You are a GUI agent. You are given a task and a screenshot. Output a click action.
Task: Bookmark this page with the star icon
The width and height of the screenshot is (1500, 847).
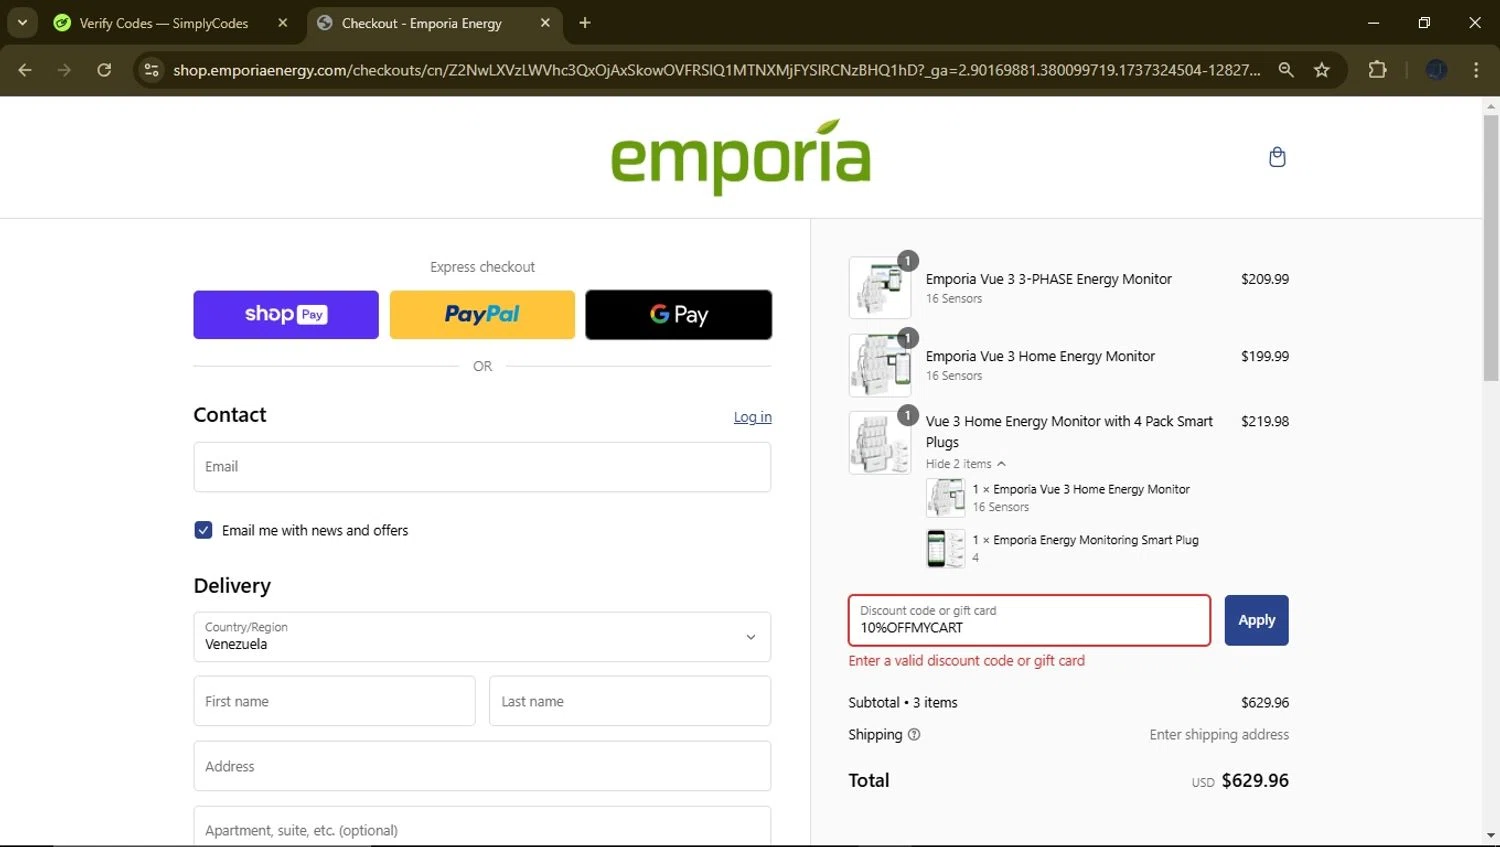click(1322, 70)
